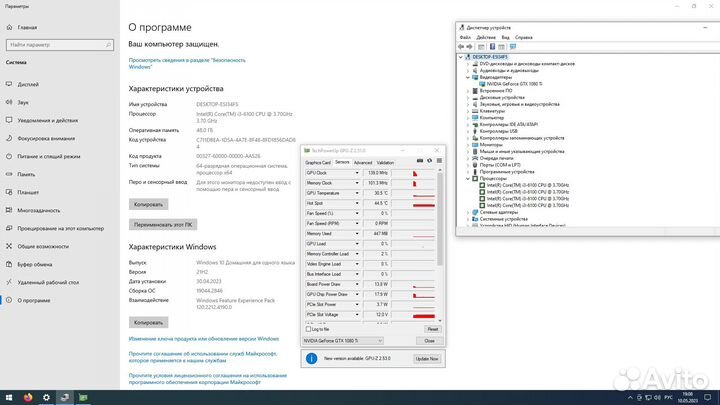This screenshot has height=405, width=720.
Task: Collapse Видеоадаптеры node in Device Manager
Action: tap(468, 77)
